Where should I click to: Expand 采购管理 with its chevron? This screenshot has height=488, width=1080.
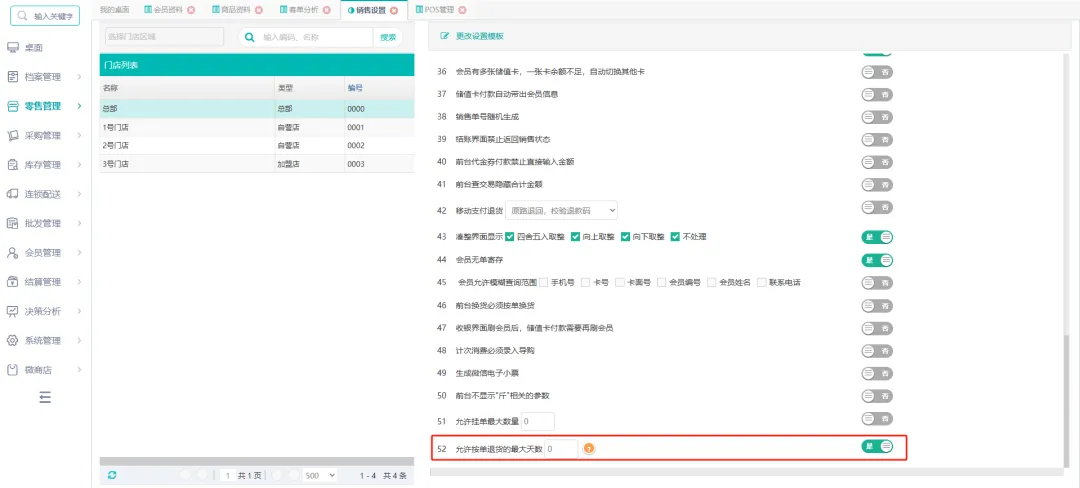(x=80, y=136)
